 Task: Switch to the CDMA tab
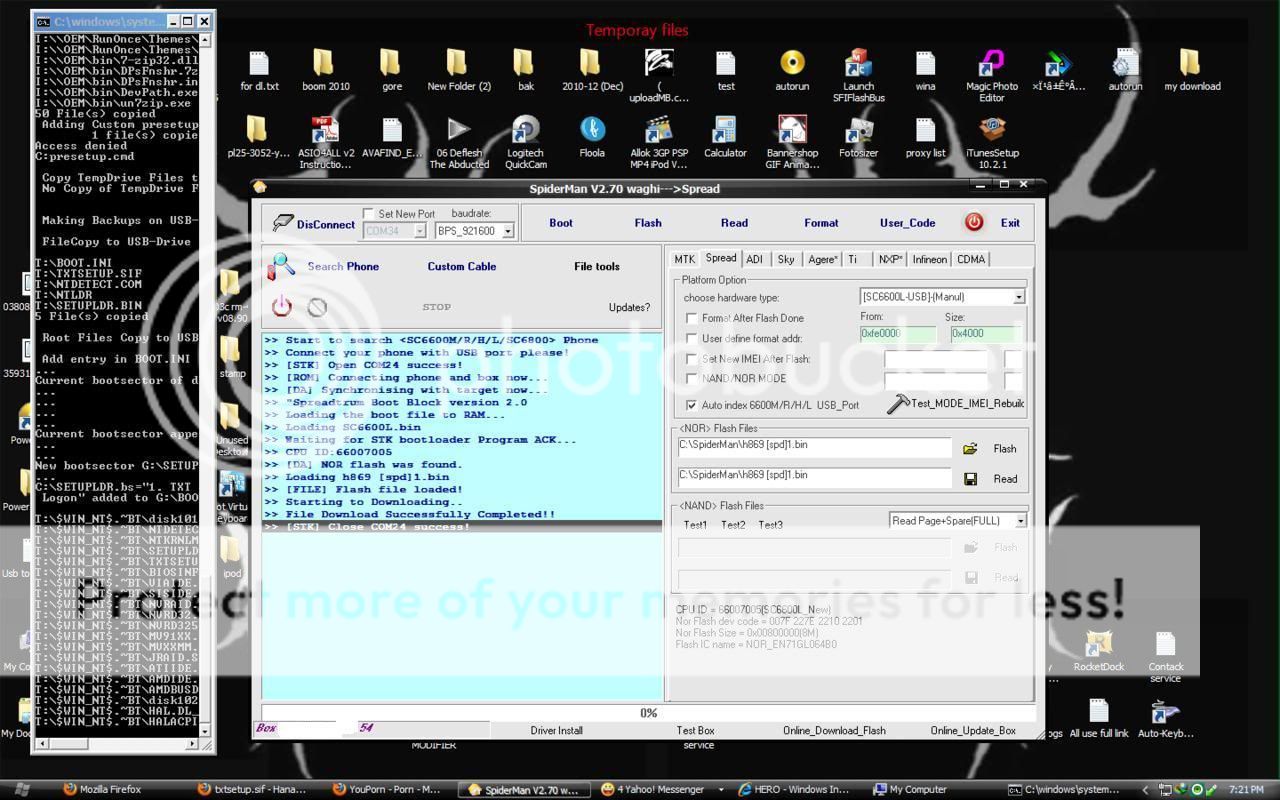tap(971, 259)
